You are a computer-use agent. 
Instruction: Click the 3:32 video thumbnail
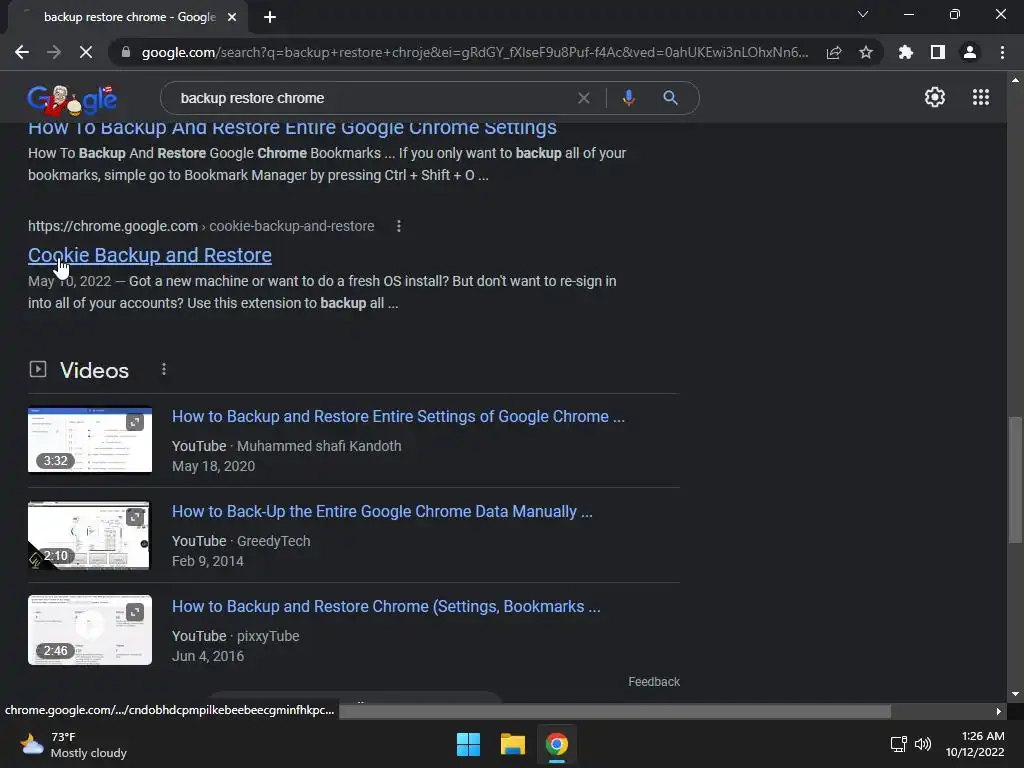(x=89, y=440)
